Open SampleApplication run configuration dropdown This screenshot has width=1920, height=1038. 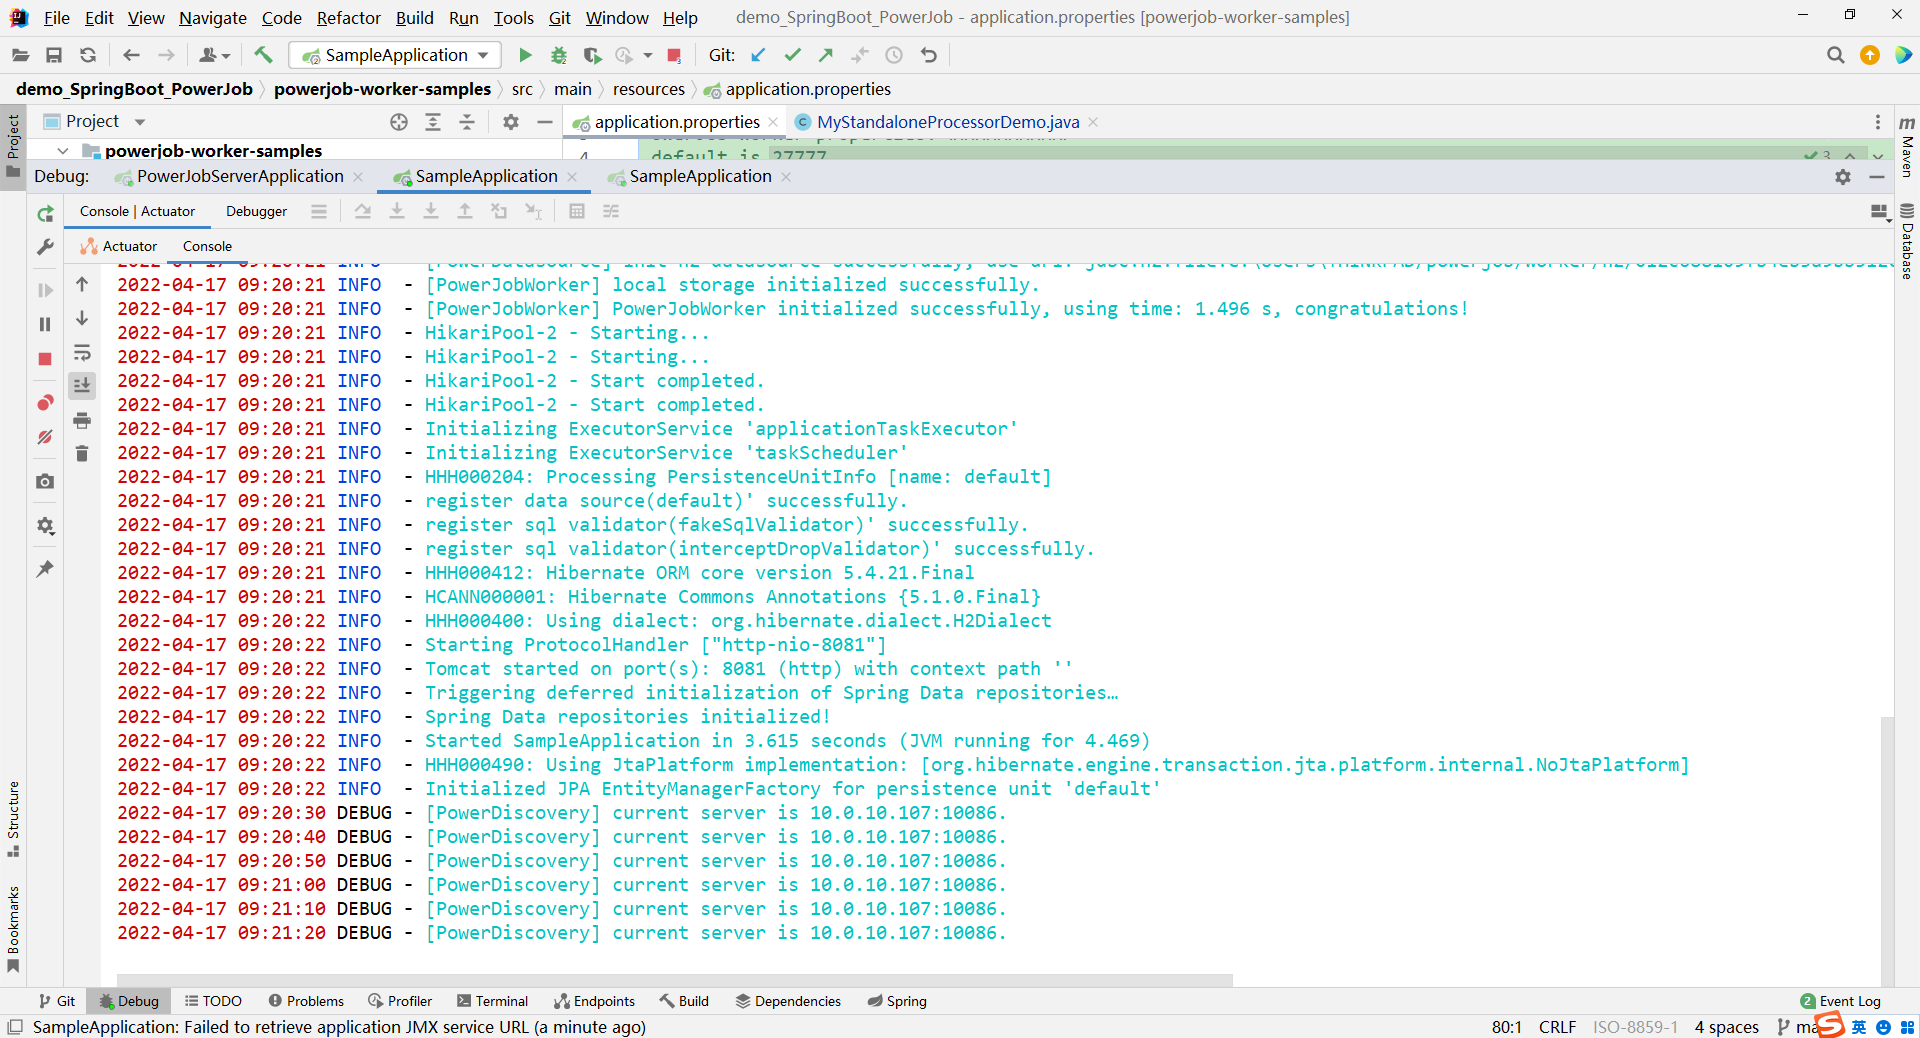point(394,55)
